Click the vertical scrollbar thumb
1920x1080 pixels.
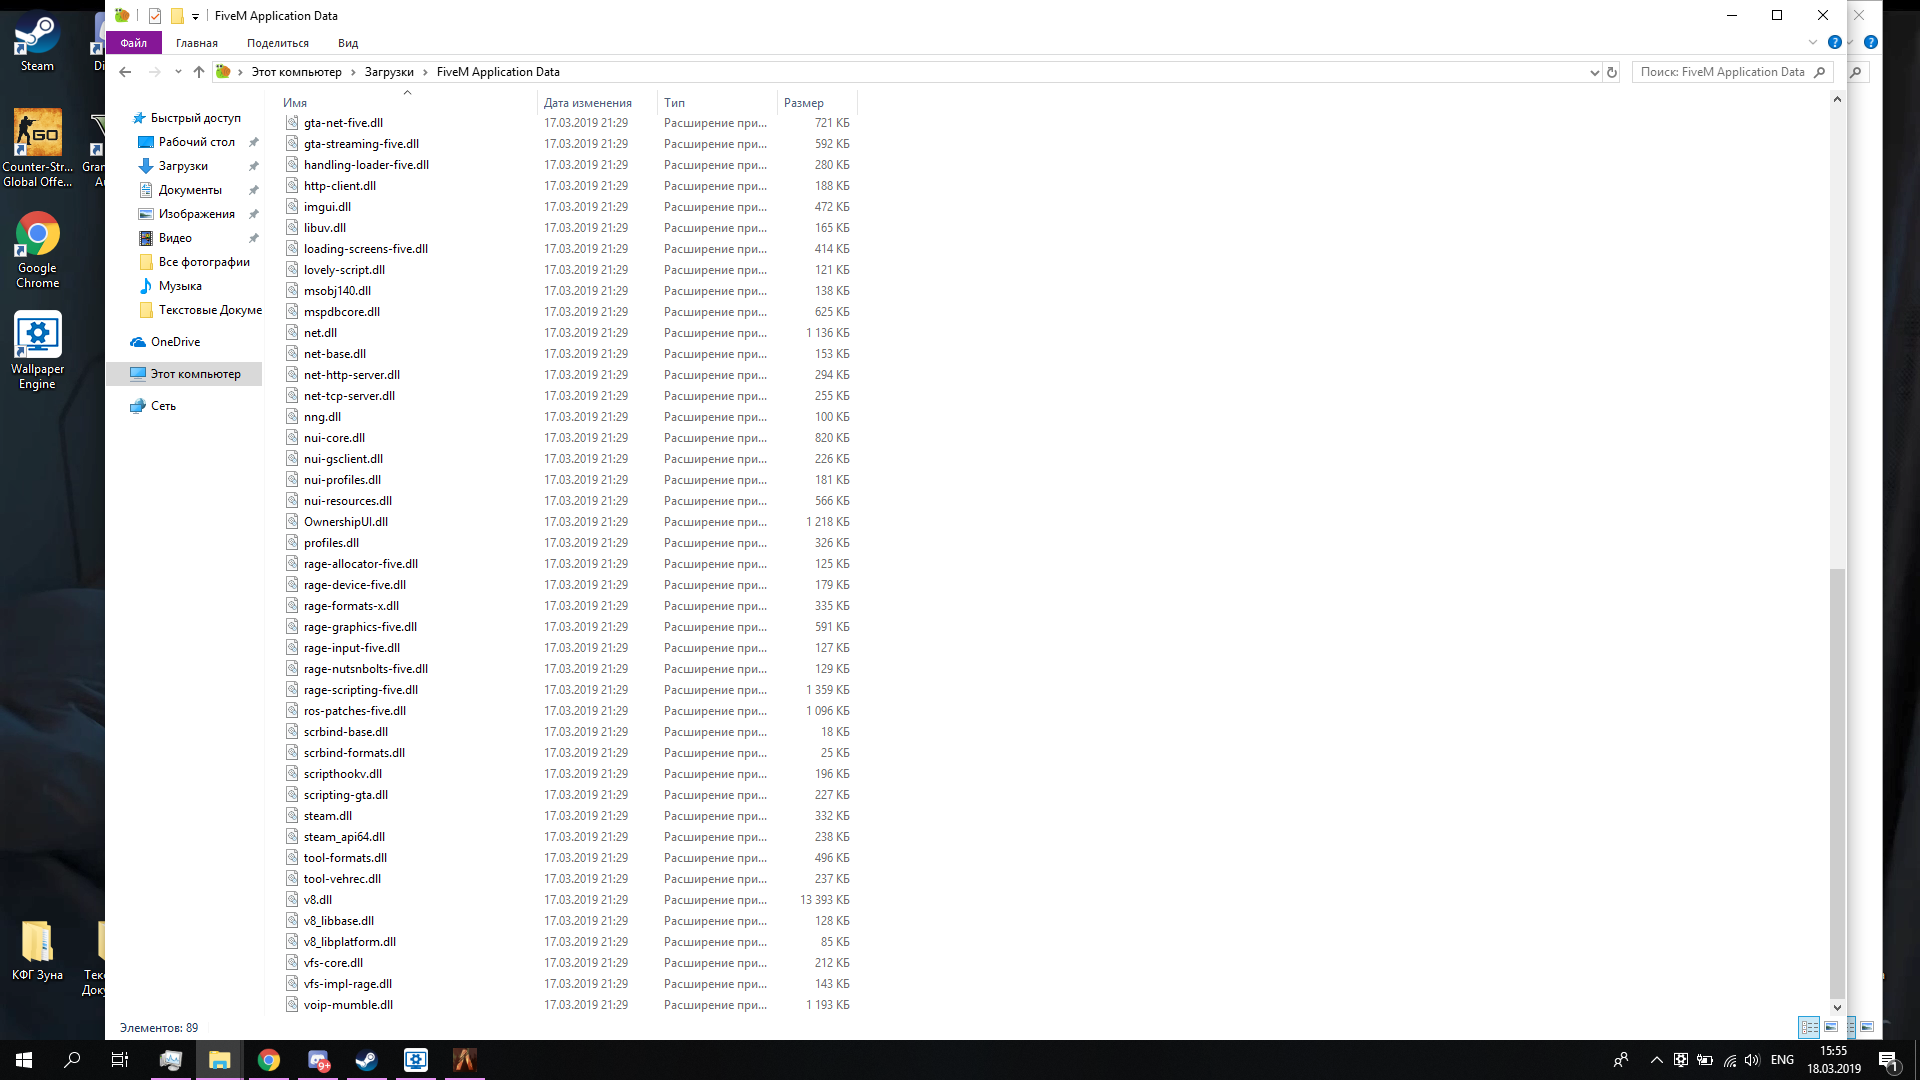click(1837, 783)
